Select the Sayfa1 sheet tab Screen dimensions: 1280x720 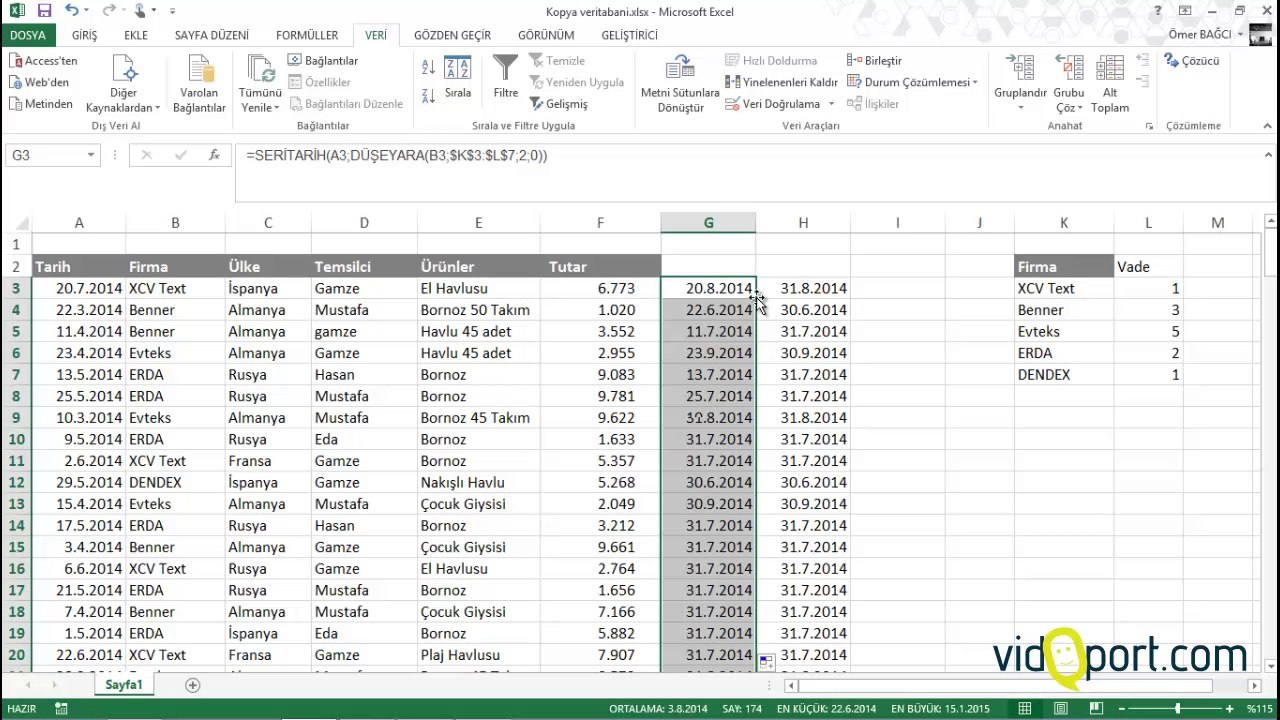(124, 685)
